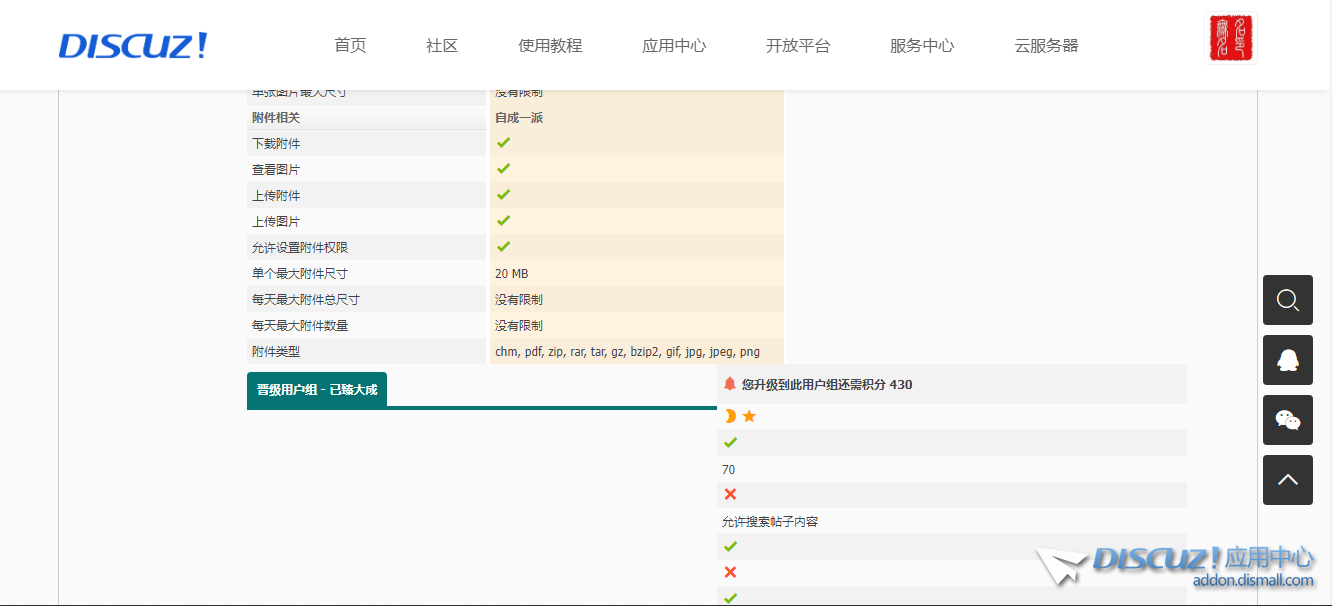Viewport: 1332px width, 606px height.
Task: Click the 社区 navigation link
Action: (x=442, y=46)
